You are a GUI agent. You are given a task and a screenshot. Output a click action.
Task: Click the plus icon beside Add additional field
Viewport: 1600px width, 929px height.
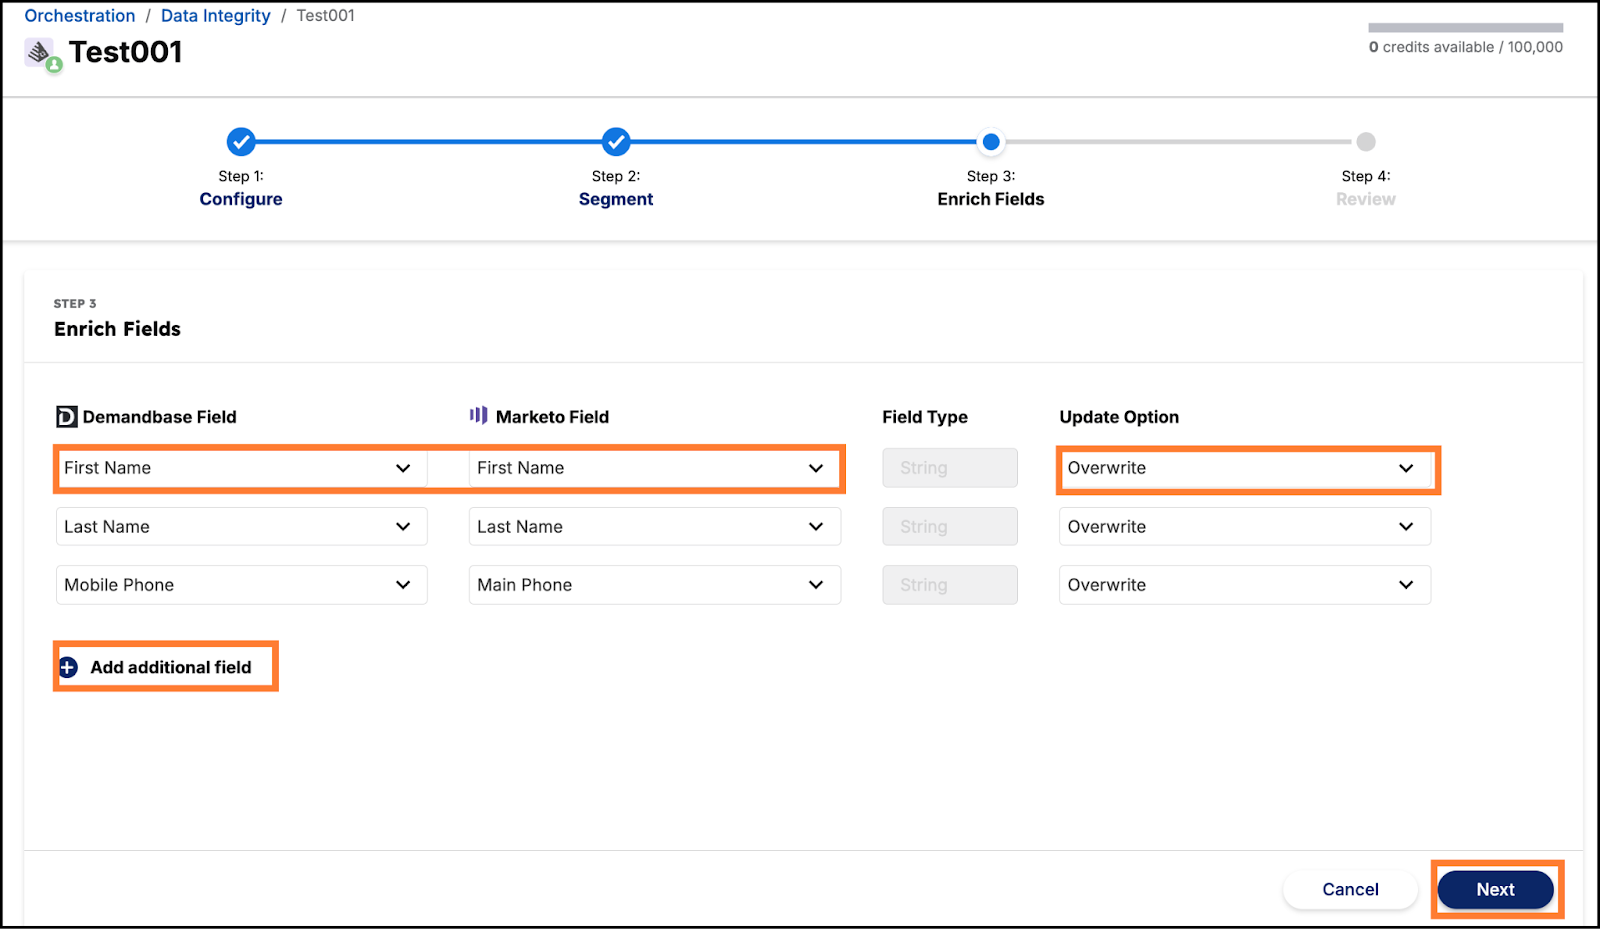pos(68,668)
